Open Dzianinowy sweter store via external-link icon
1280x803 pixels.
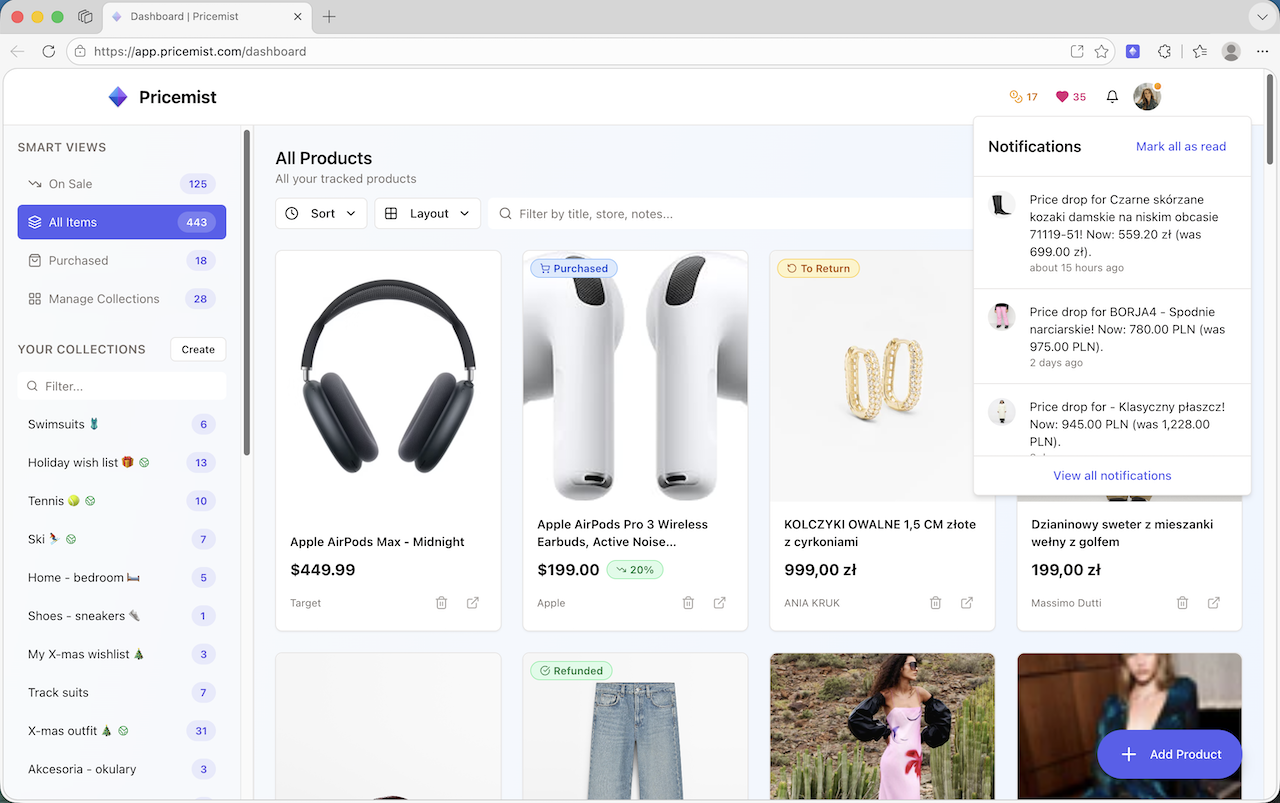click(1213, 603)
